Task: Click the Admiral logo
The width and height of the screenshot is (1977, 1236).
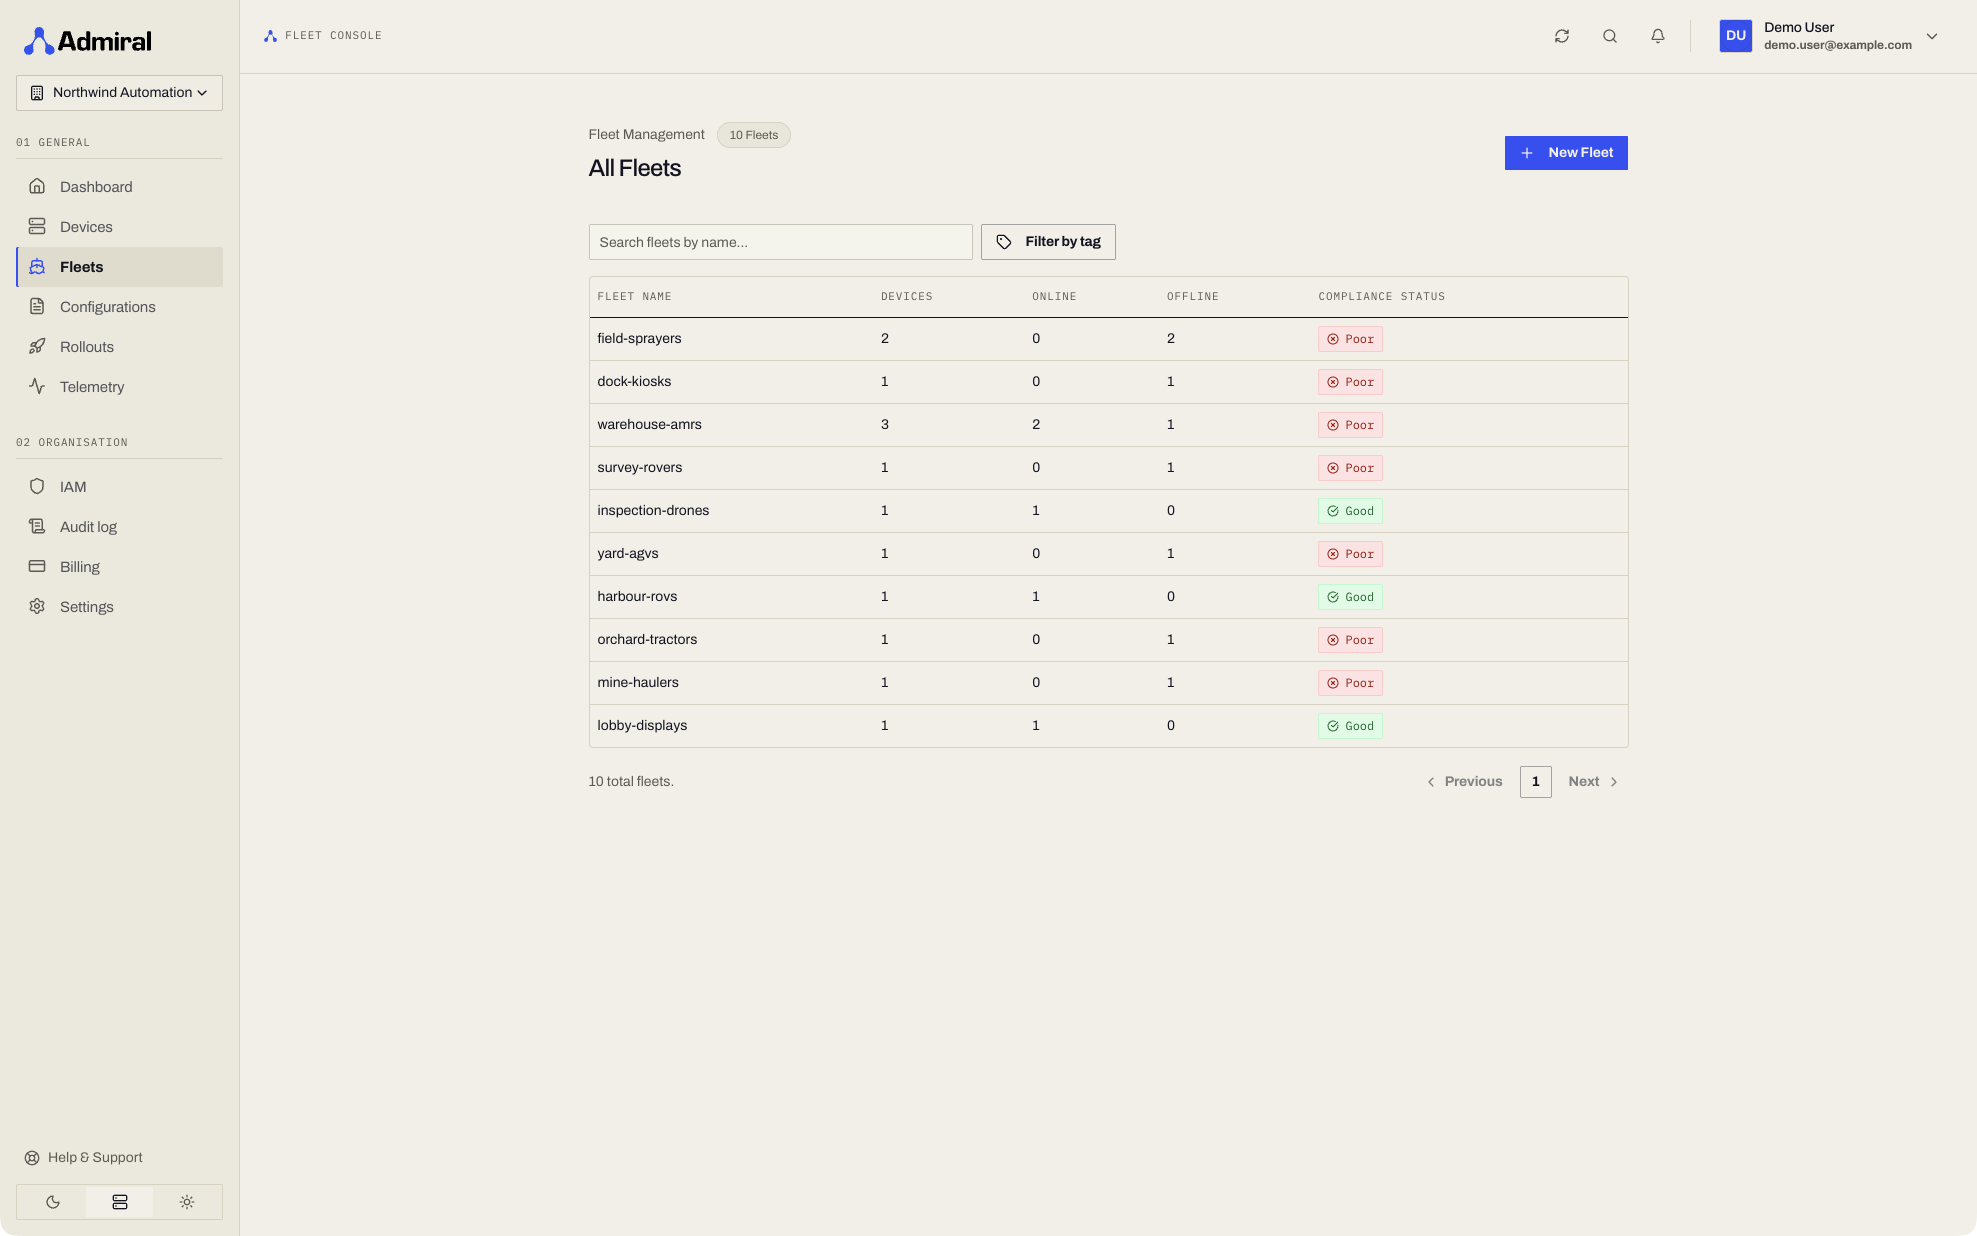Action: (x=88, y=41)
